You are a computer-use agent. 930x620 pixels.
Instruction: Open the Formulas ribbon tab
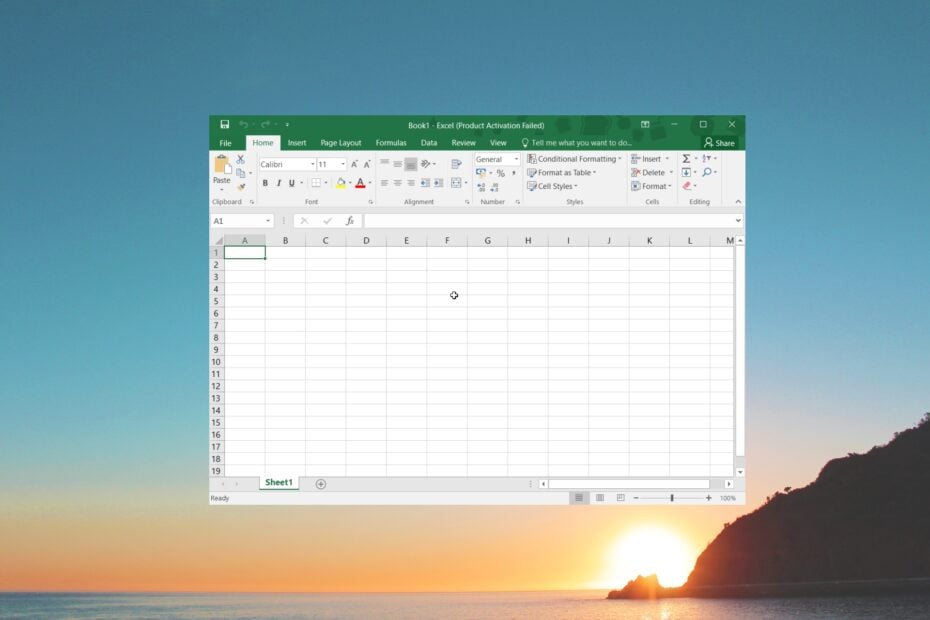coord(391,143)
